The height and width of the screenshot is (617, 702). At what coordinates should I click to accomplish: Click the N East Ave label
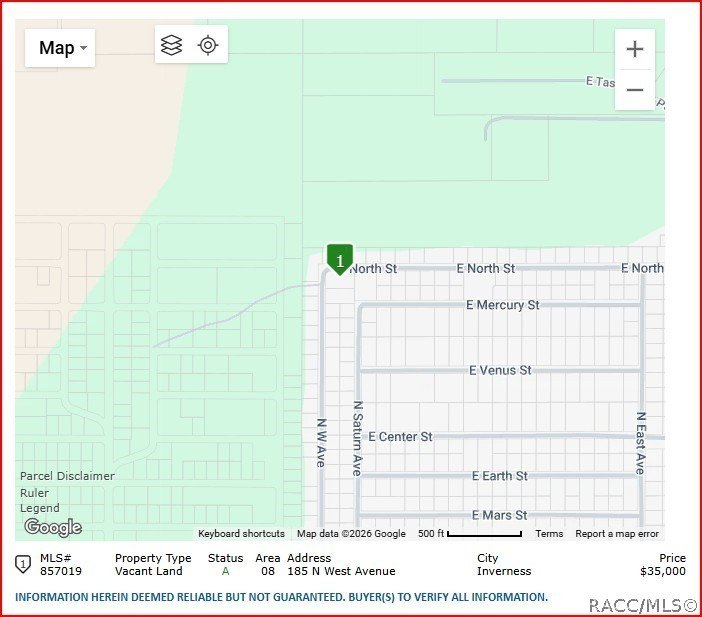point(641,443)
